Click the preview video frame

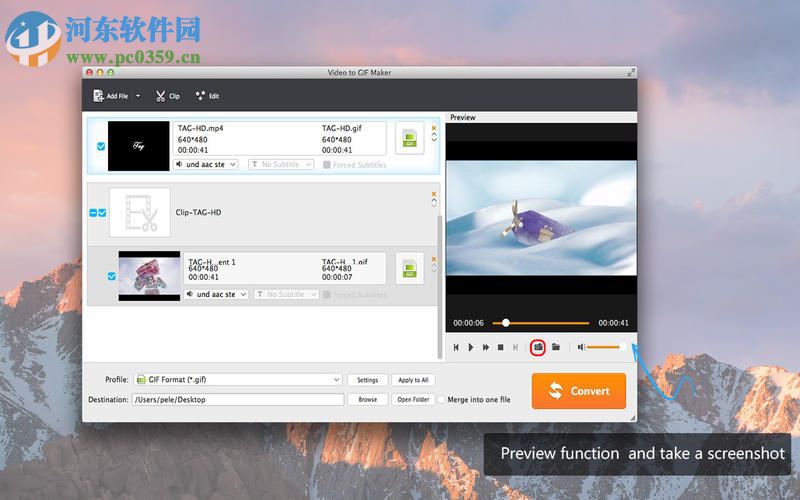coord(541,218)
